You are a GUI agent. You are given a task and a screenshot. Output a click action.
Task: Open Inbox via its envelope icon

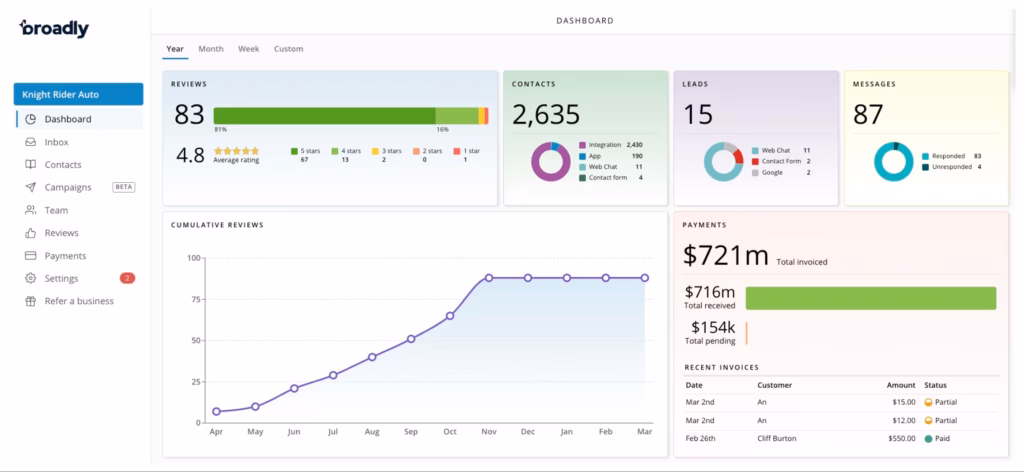30,142
